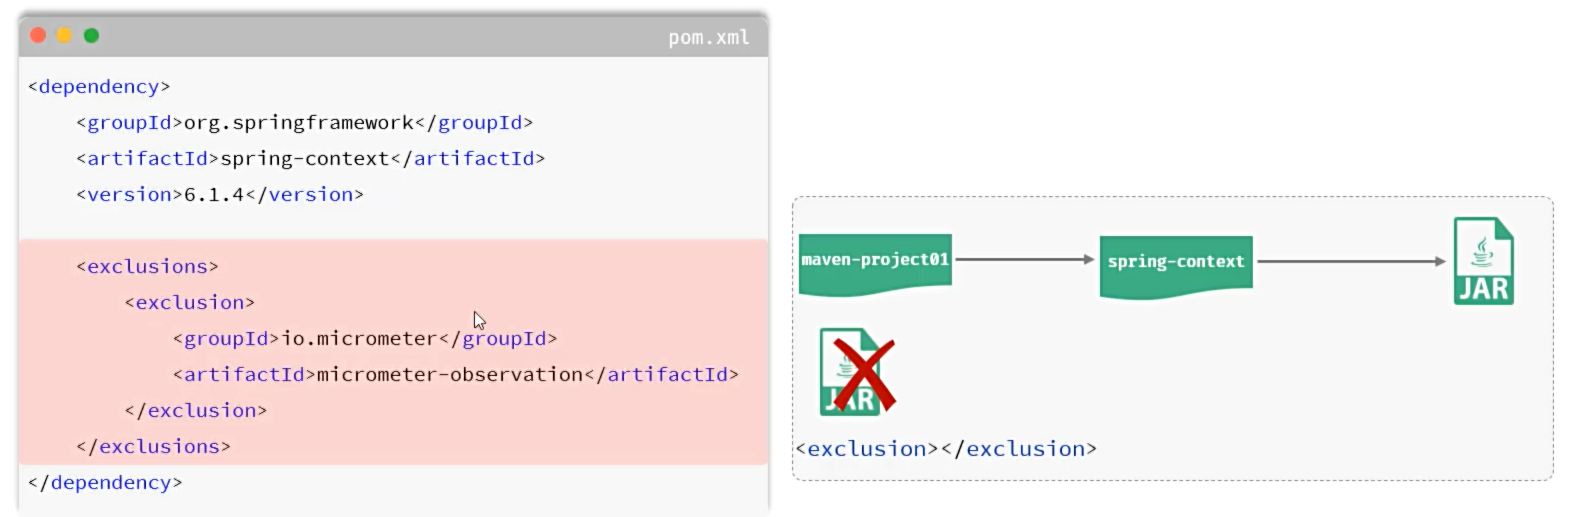The width and height of the screenshot is (1571, 517).
Task: Click the org.springframework groupId line
Action: tap(304, 123)
